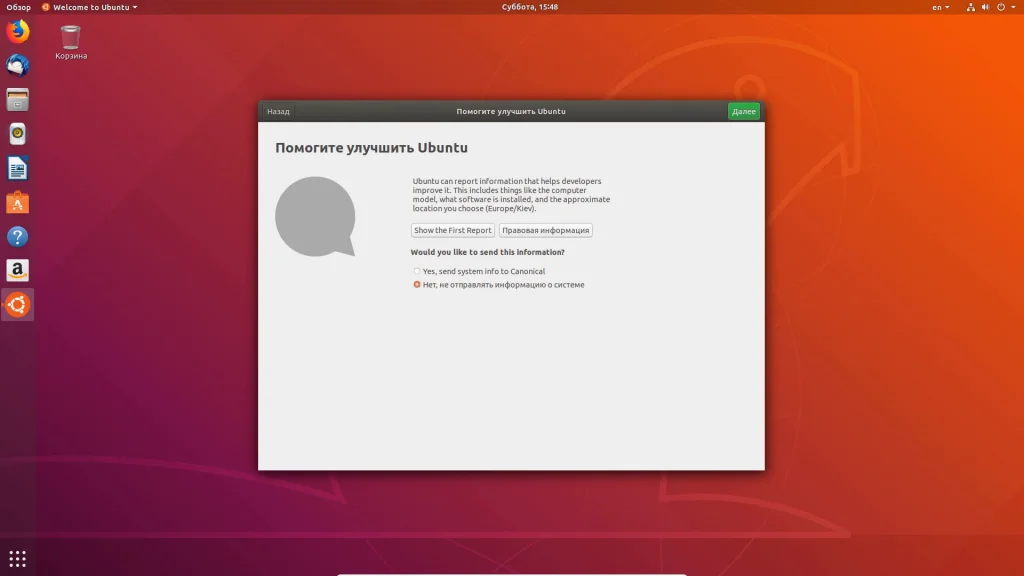This screenshot has height=576, width=1024.
Task: Open the Обзор activities overview
Action: pos(18,7)
